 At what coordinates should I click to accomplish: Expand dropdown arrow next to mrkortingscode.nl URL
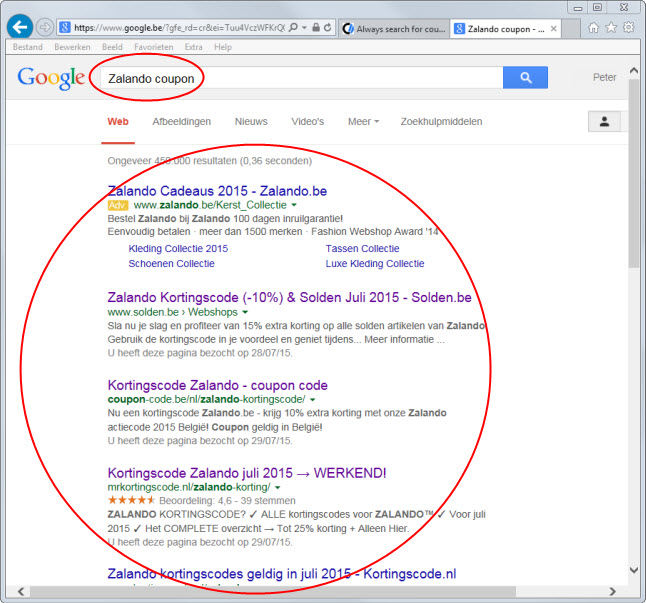coord(278,487)
